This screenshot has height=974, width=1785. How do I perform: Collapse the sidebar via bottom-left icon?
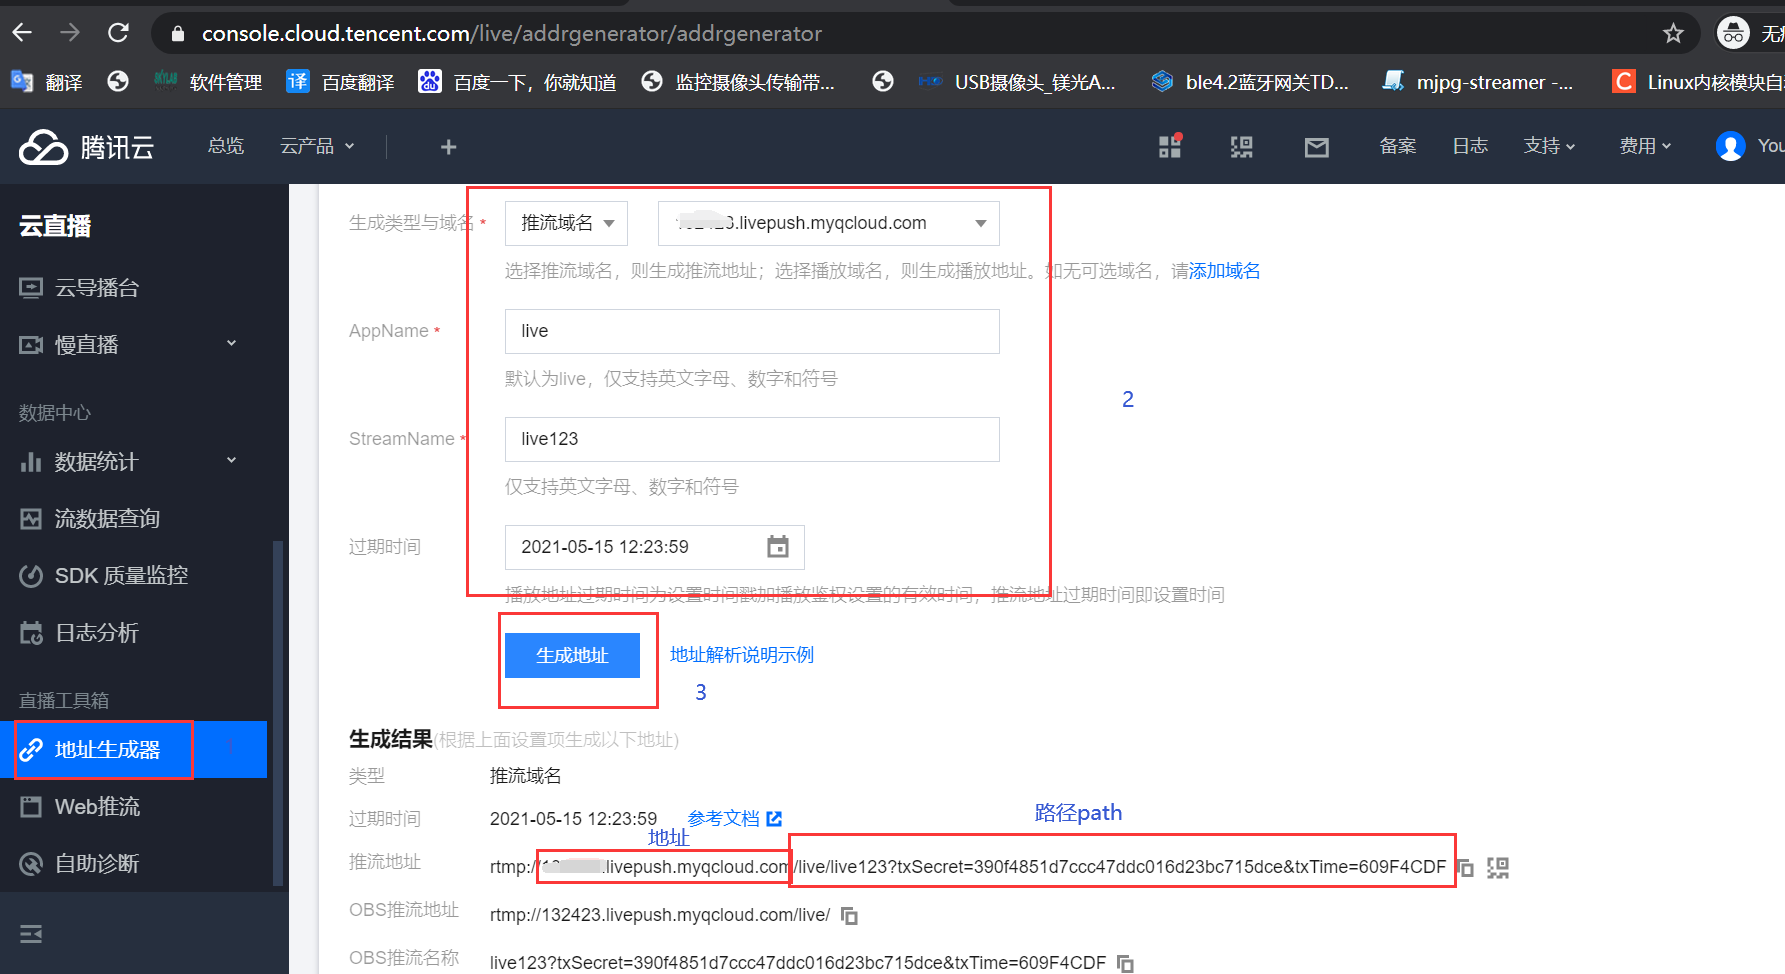(30, 933)
